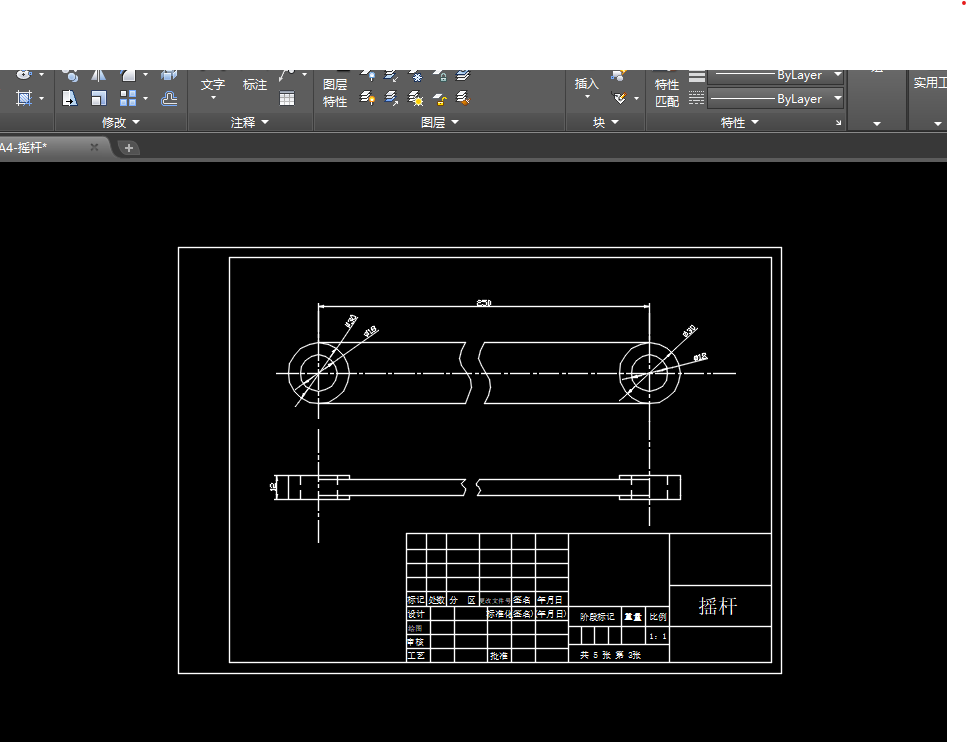Select the 1:1 scale value
Viewport: 967px width, 742px height.
pos(657,636)
